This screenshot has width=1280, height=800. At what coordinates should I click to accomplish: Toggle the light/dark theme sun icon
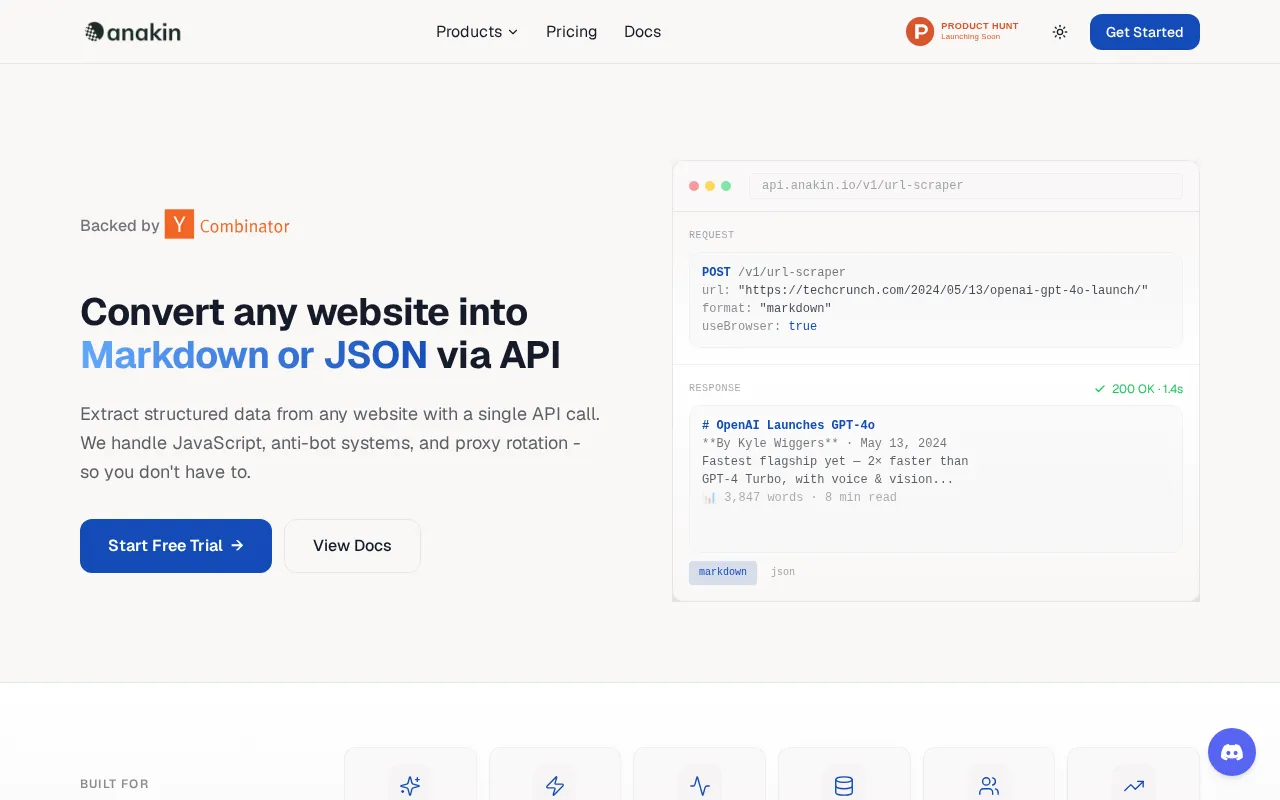click(x=1060, y=32)
